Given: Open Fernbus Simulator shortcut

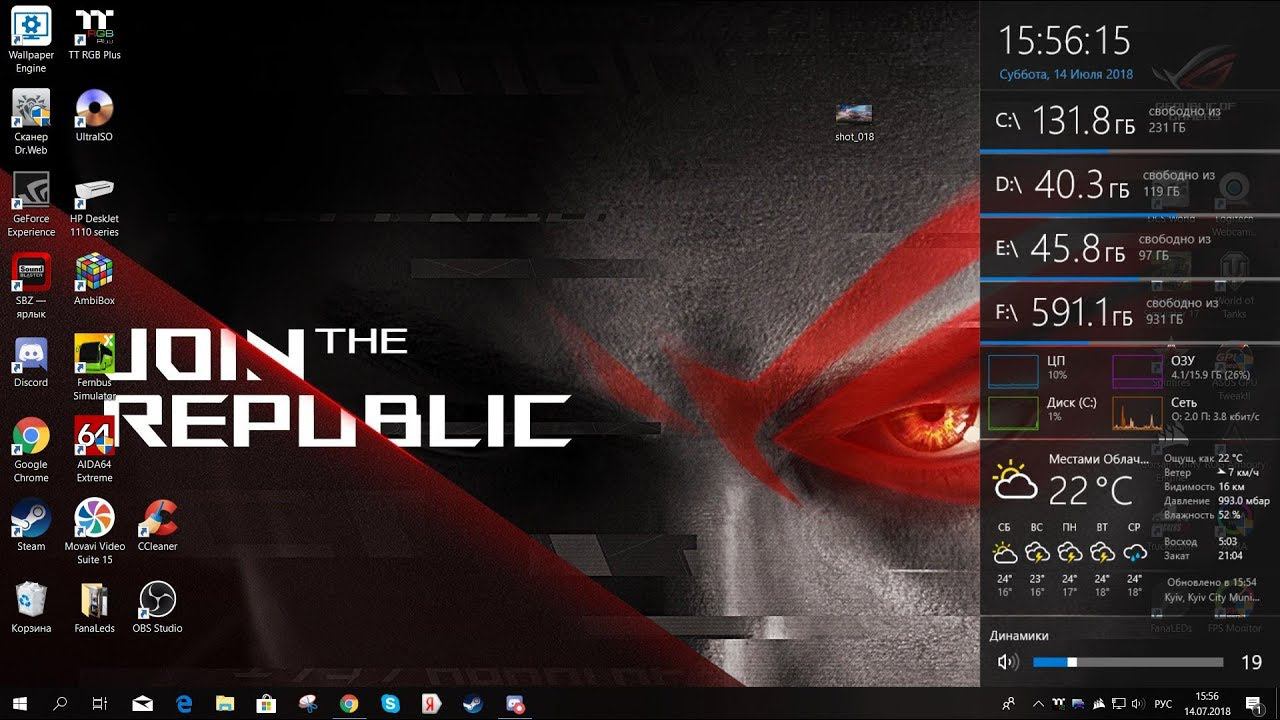Looking at the screenshot, I should coord(94,368).
